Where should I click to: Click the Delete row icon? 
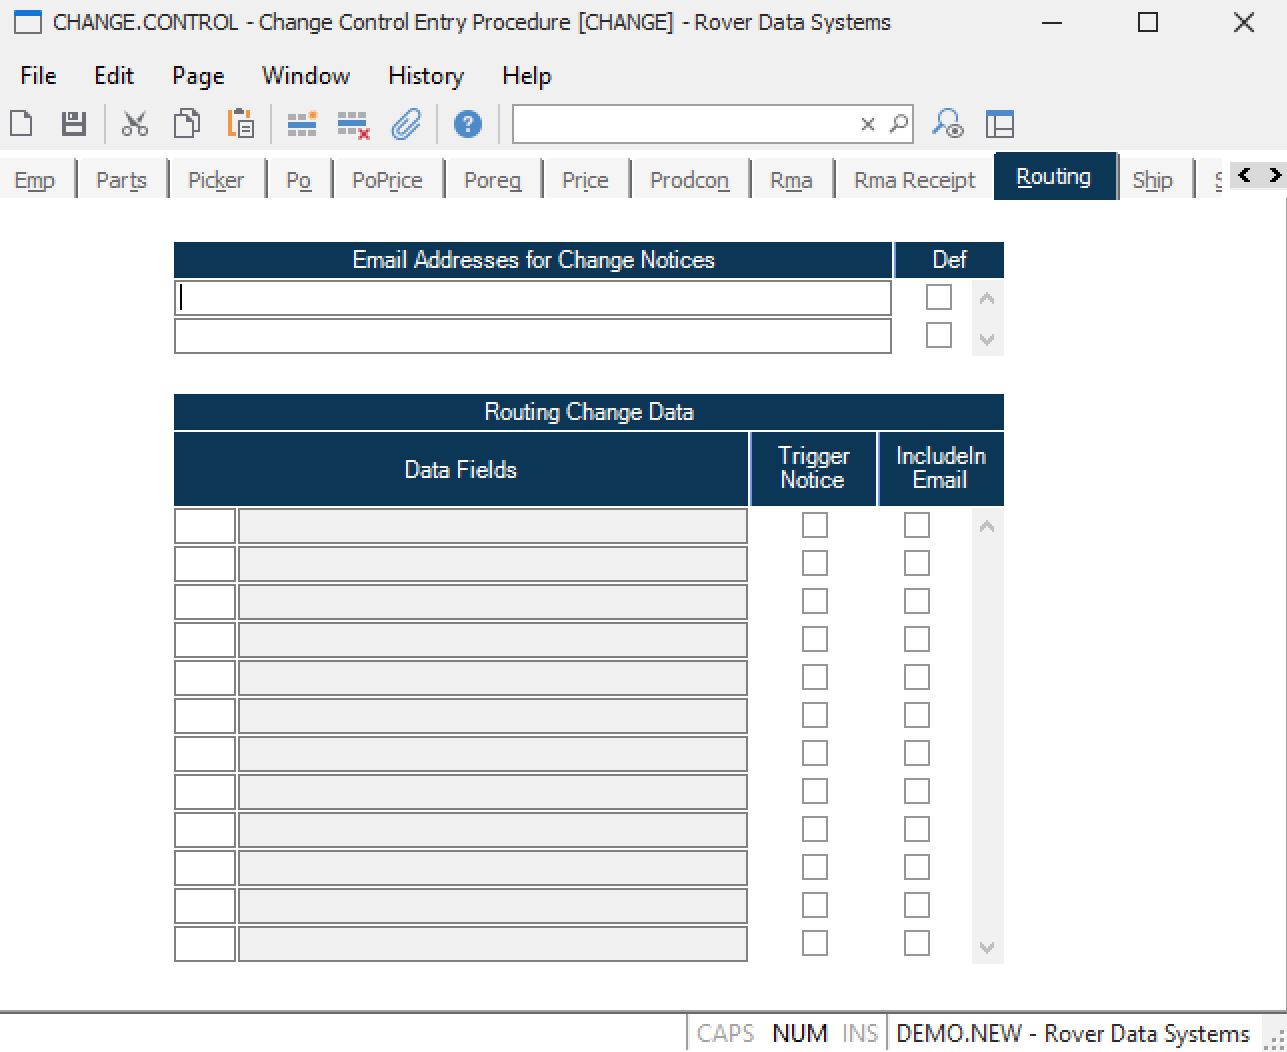point(353,124)
